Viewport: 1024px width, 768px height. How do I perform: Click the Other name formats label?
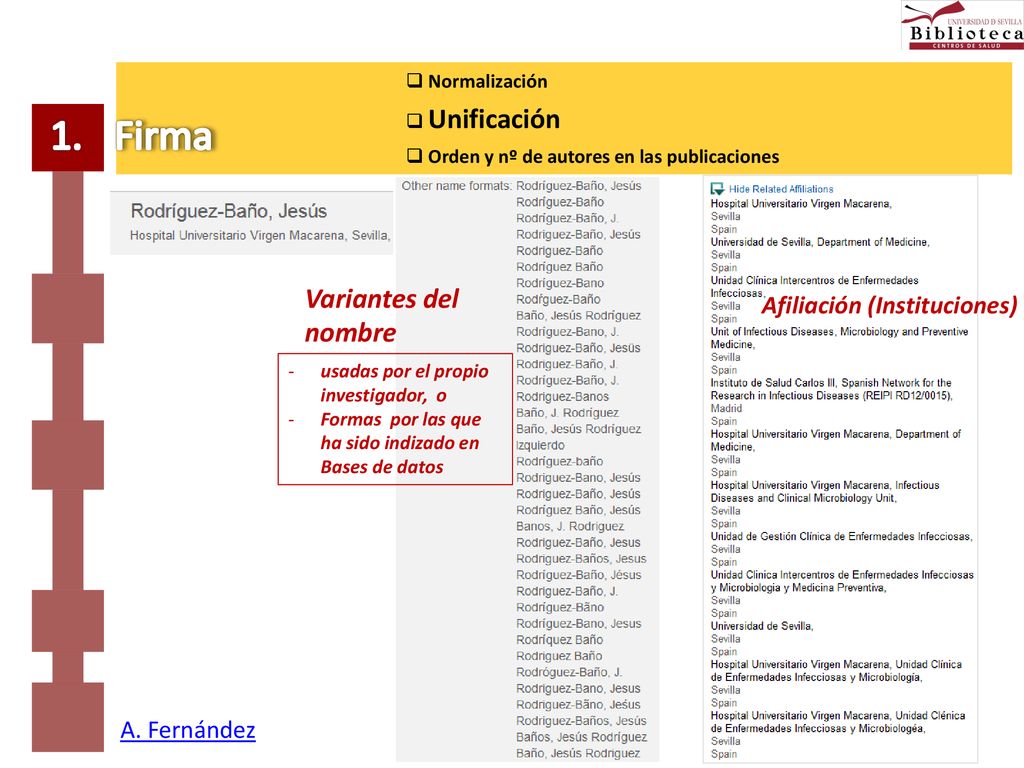coord(456,186)
